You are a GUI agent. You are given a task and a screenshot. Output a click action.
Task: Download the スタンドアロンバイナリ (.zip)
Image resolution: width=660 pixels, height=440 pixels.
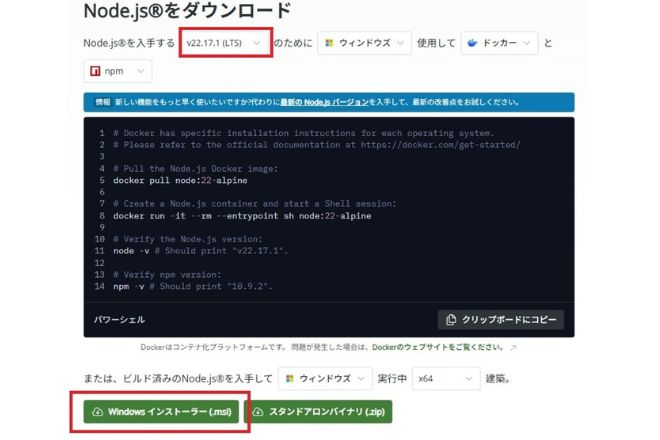point(318,411)
